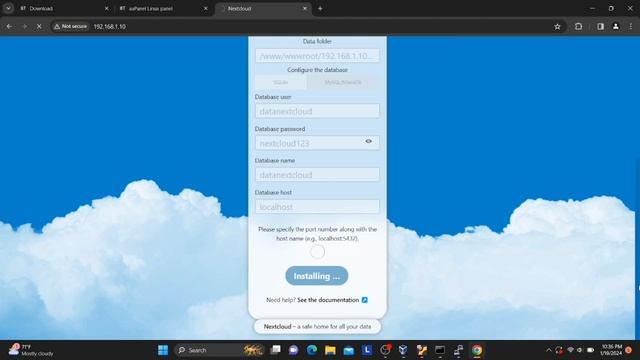The width and height of the screenshot is (640, 360).
Task: Open the clock and date panel
Action: pos(611,350)
